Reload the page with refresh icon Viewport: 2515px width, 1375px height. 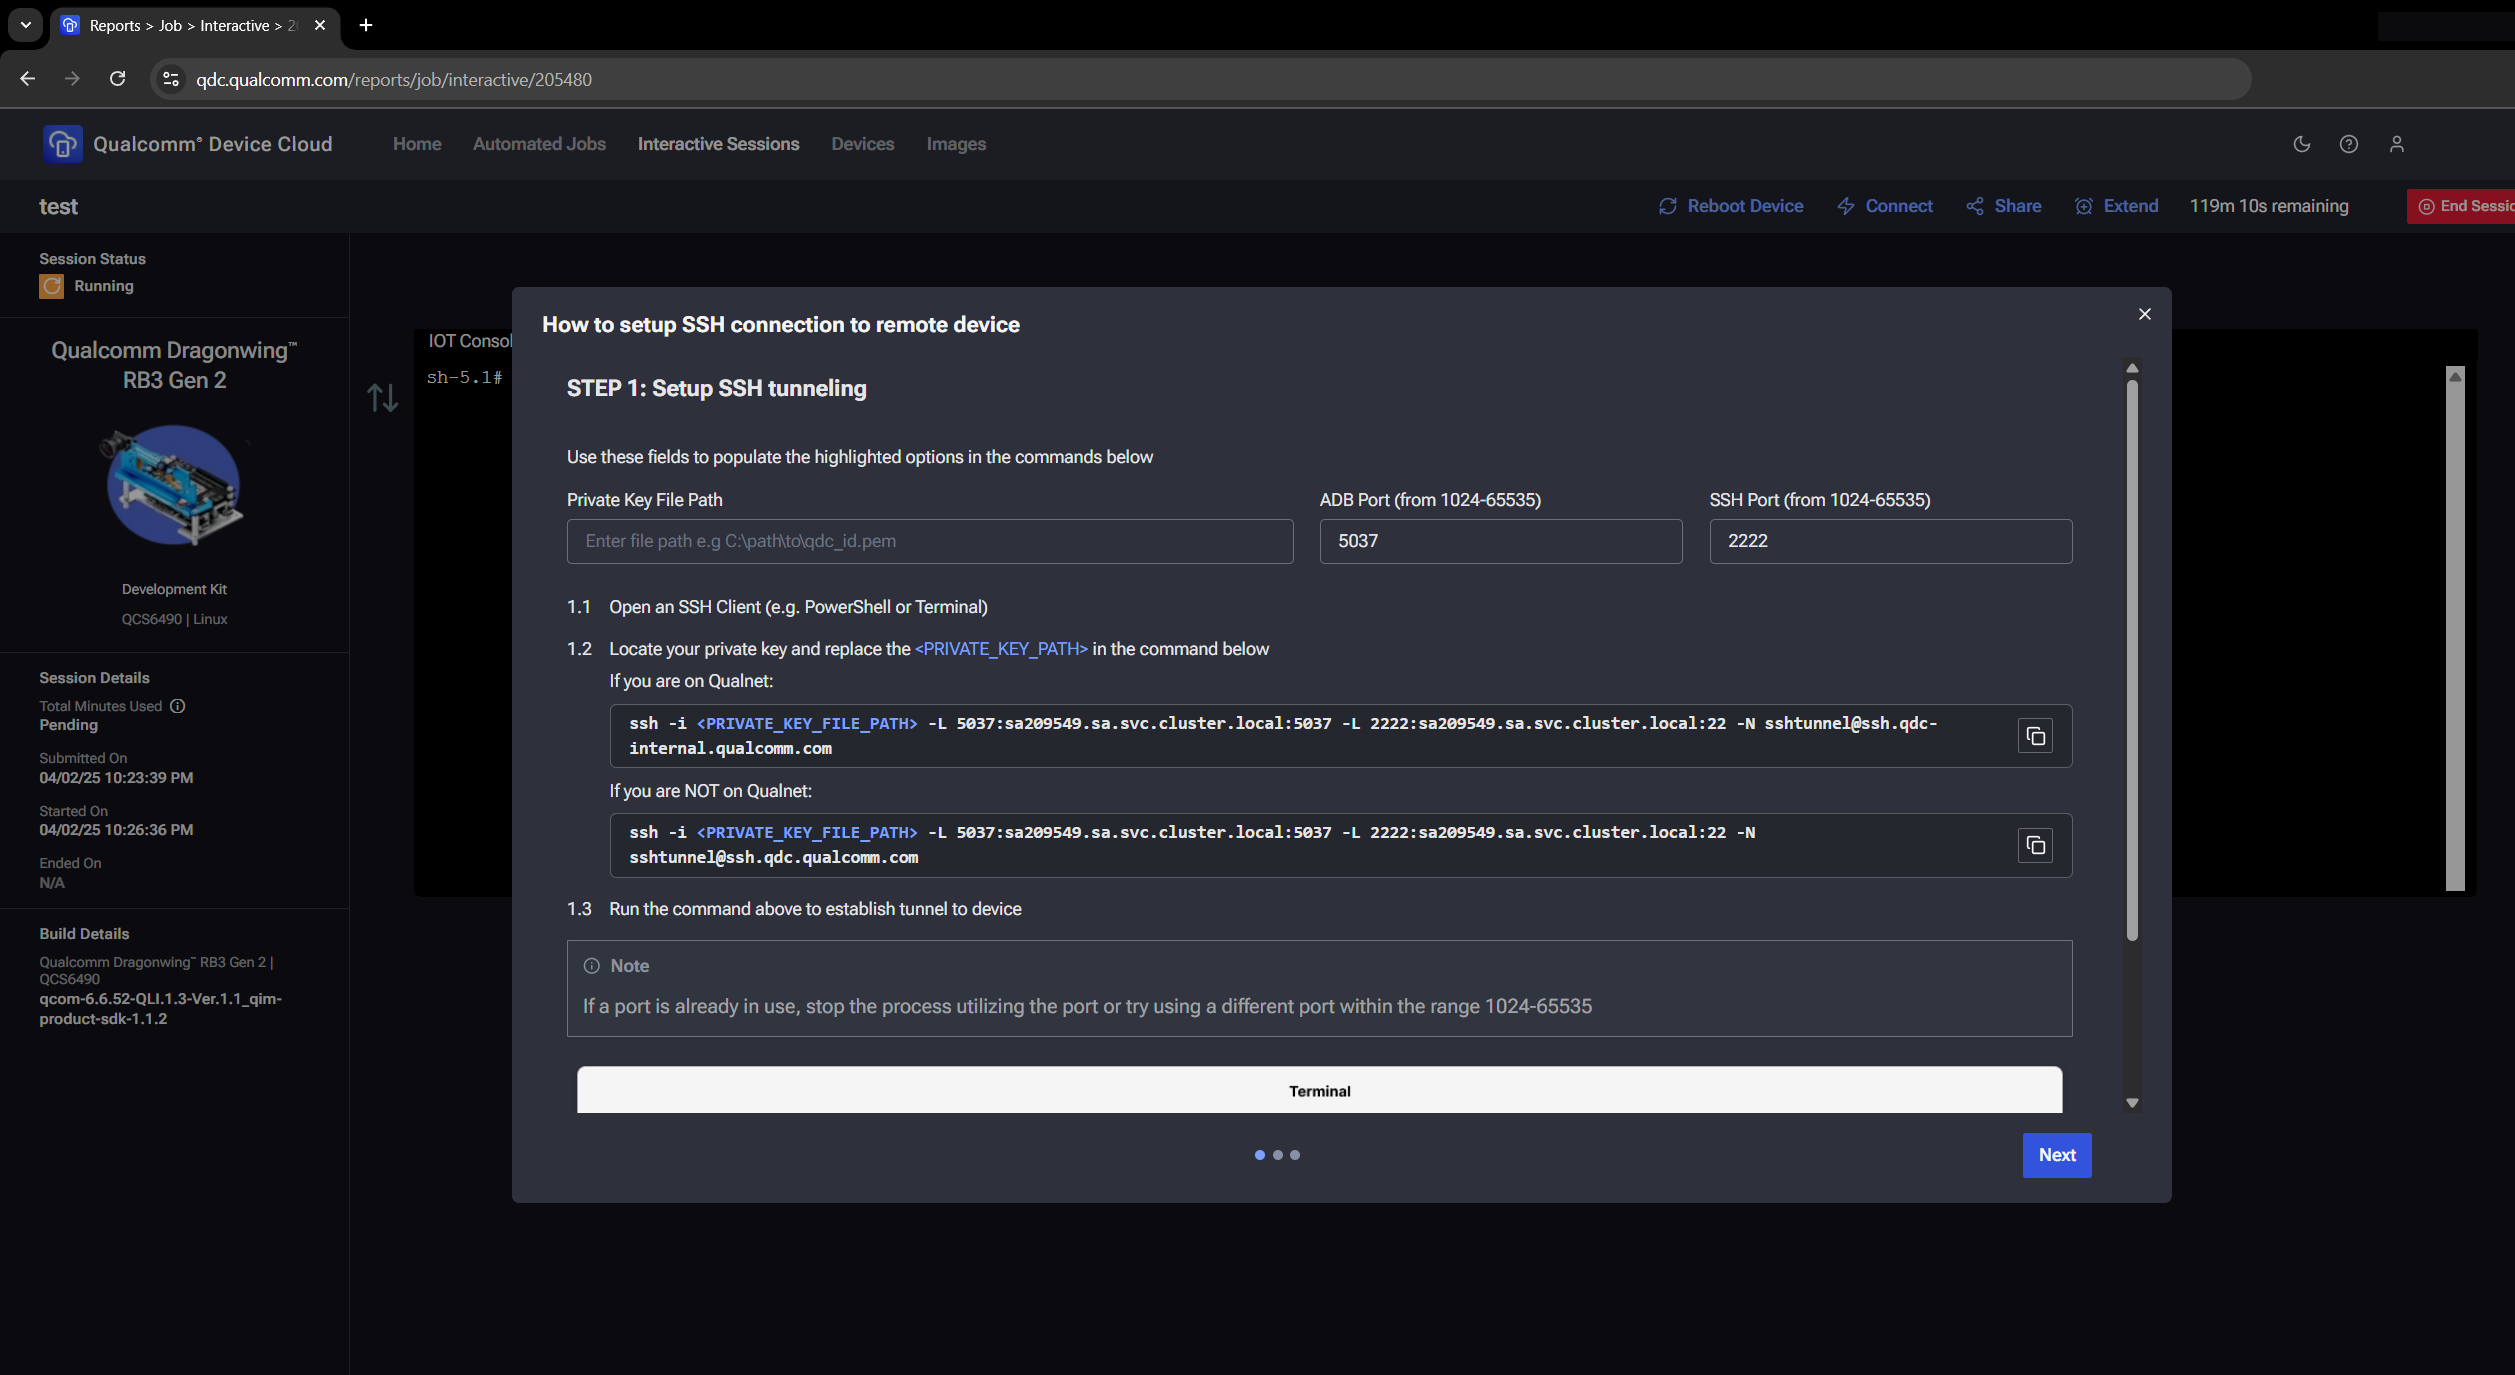117,79
